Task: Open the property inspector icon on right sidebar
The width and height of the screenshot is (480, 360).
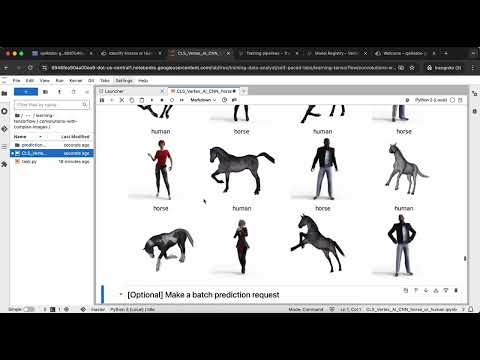Action: (x=475, y=94)
